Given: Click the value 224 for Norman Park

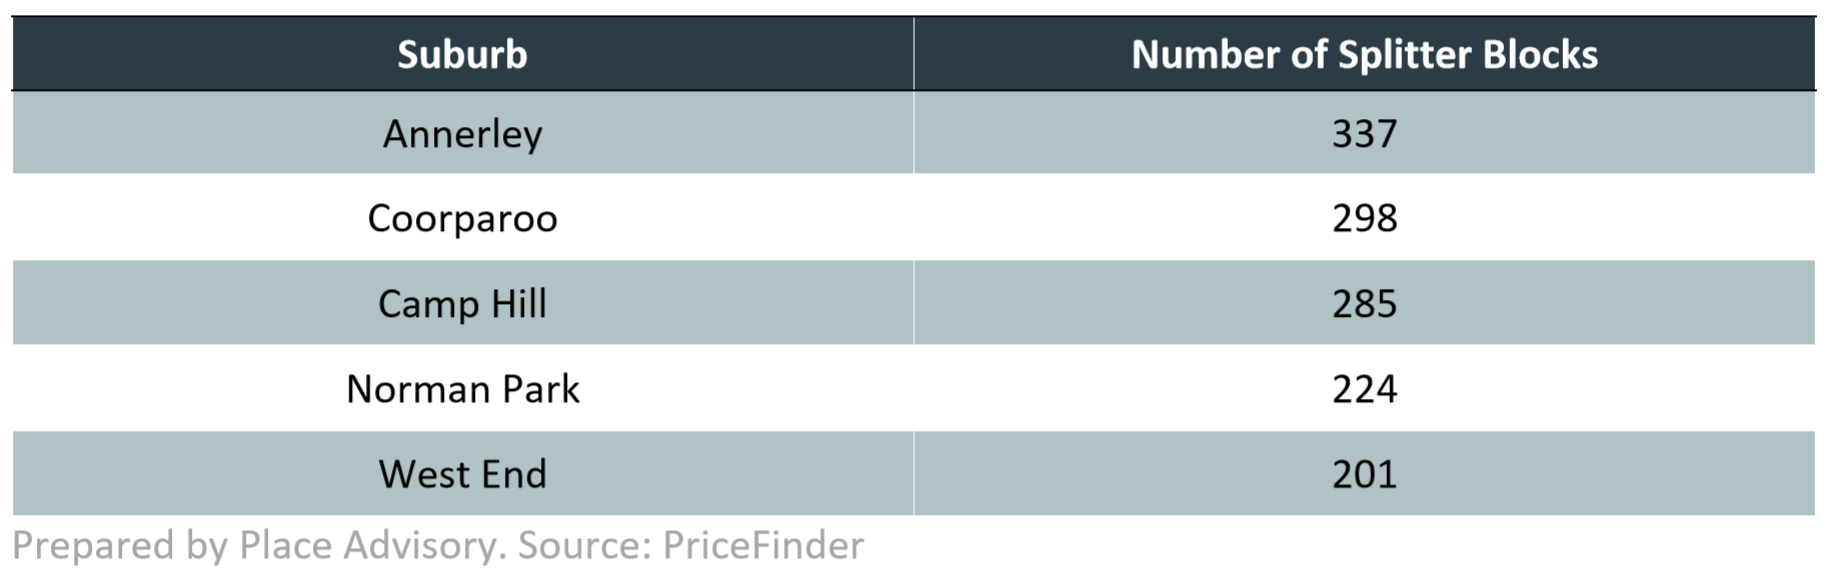Looking at the screenshot, I should coord(1364,388).
